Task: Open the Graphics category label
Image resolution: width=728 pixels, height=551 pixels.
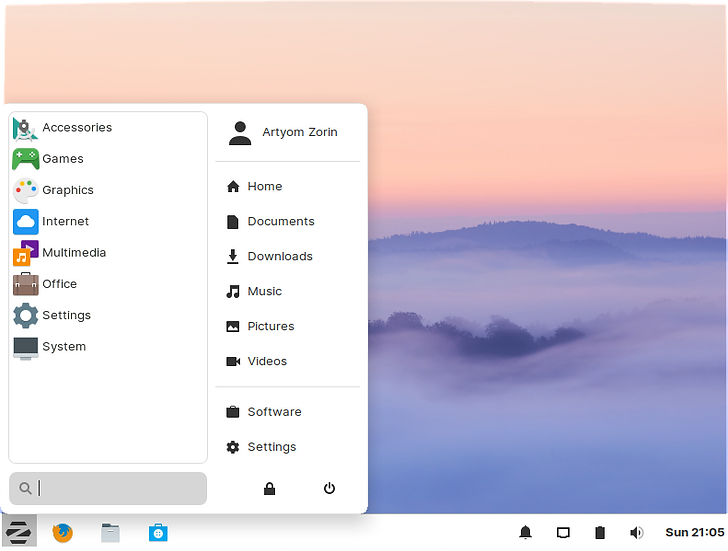Action: [x=68, y=190]
